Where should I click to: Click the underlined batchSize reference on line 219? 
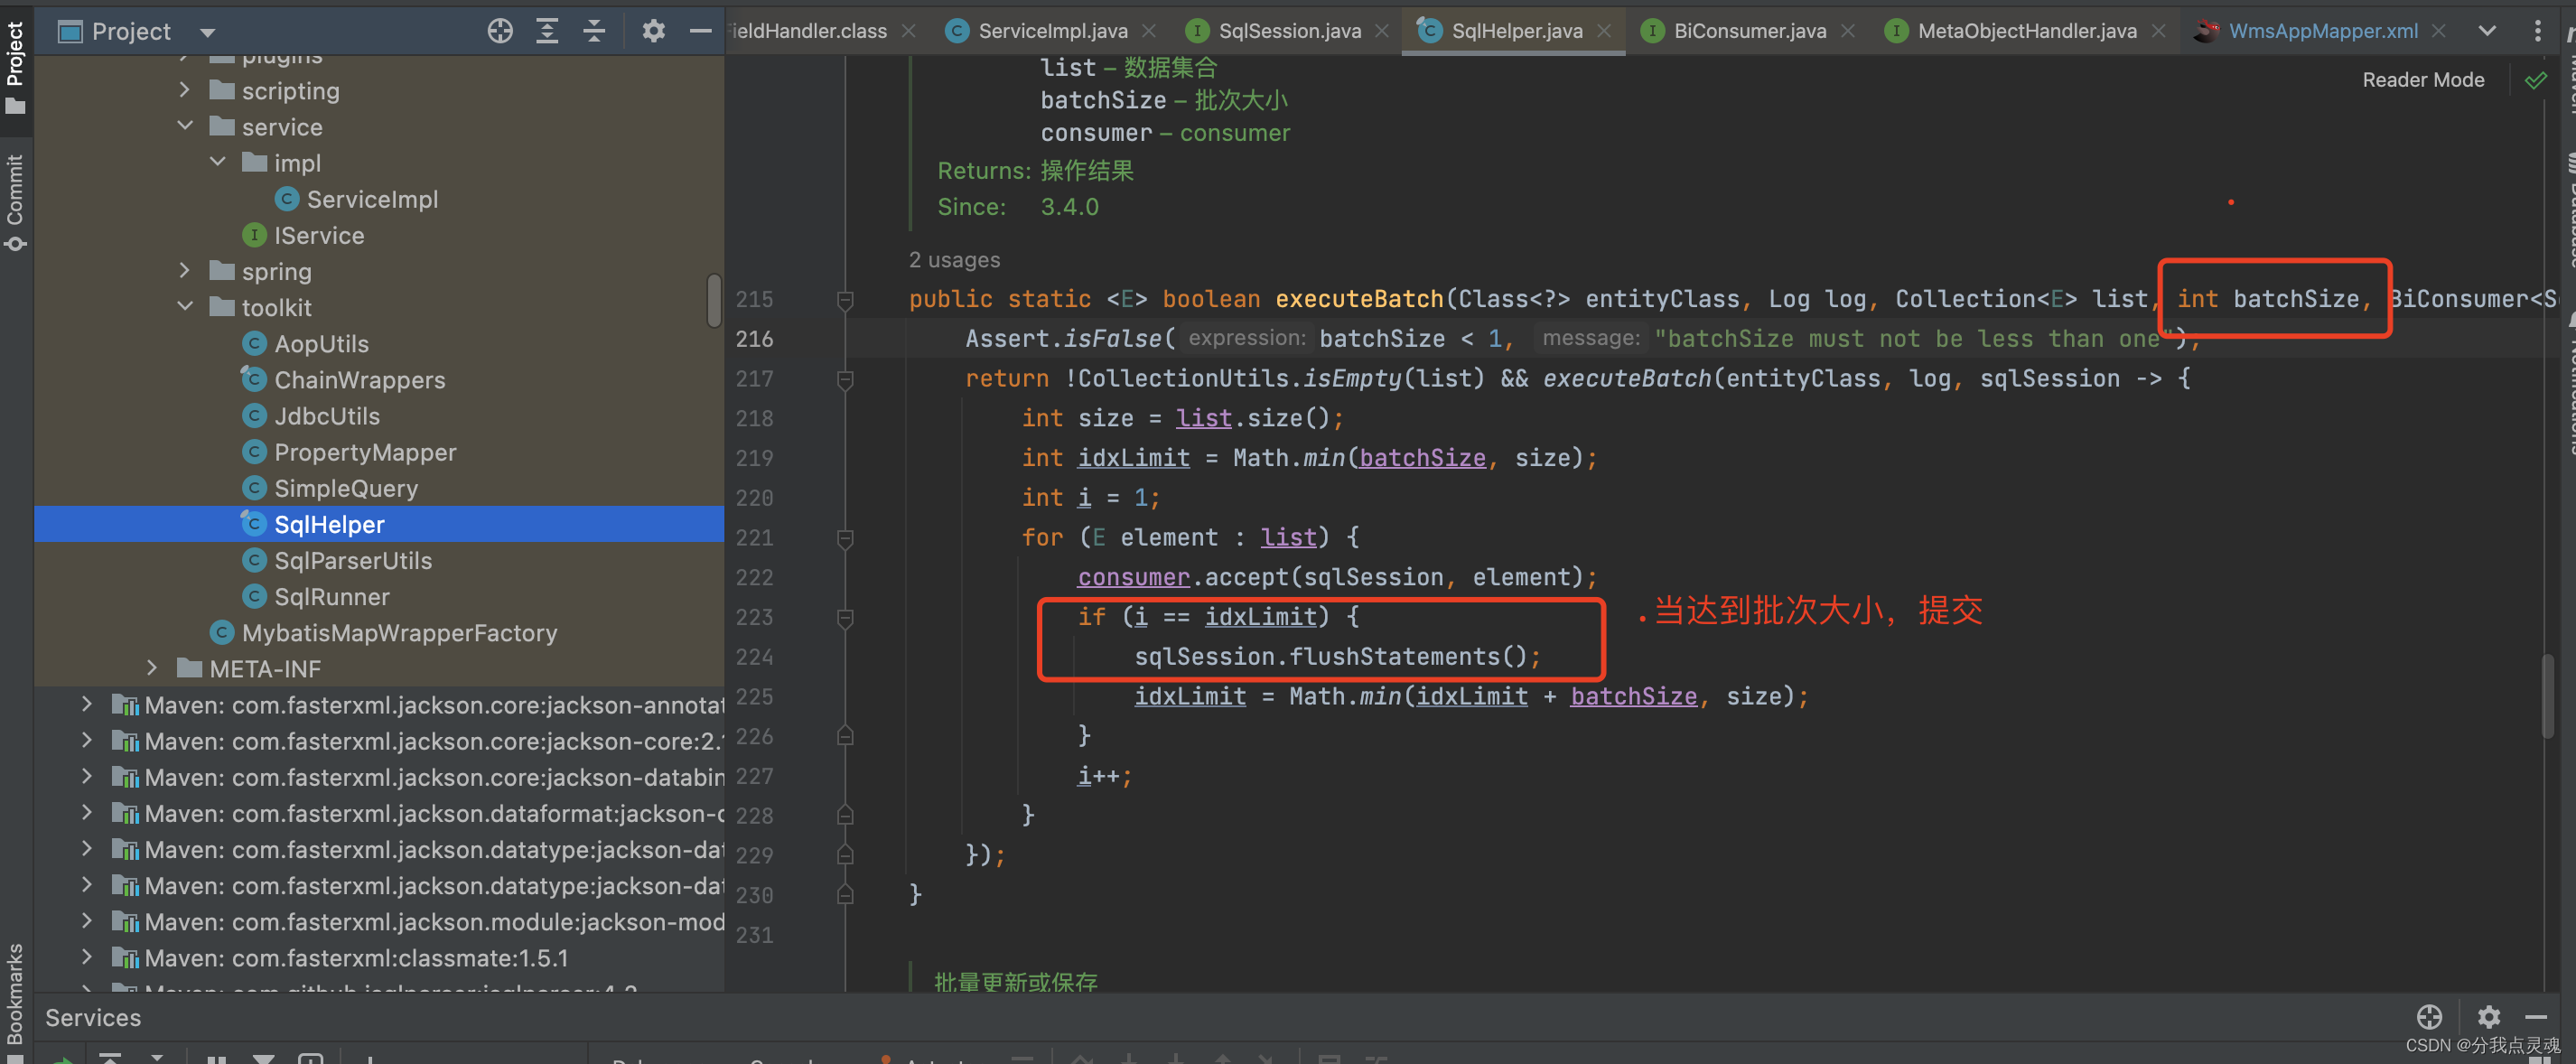(1422, 458)
